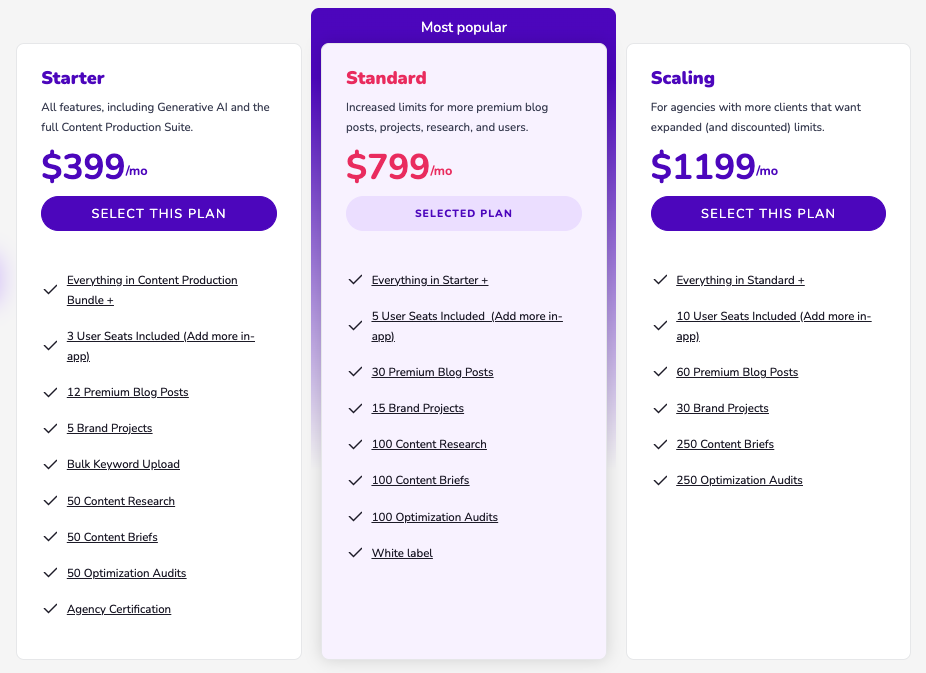The height and width of the screenshot is (673, 926).
Task: Click the 250 Optimization Audits link
Action: [x=739, y=480]
